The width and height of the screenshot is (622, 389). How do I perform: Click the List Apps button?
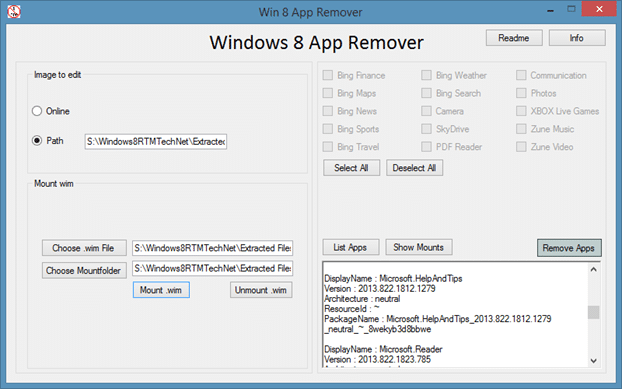[351, 247]
